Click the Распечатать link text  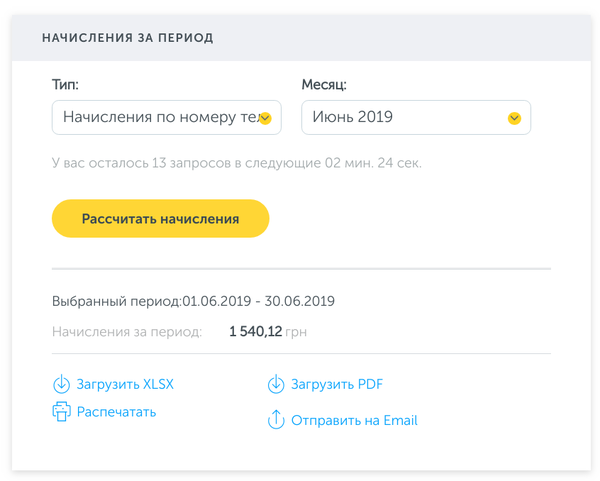click(x=116, y=411)
